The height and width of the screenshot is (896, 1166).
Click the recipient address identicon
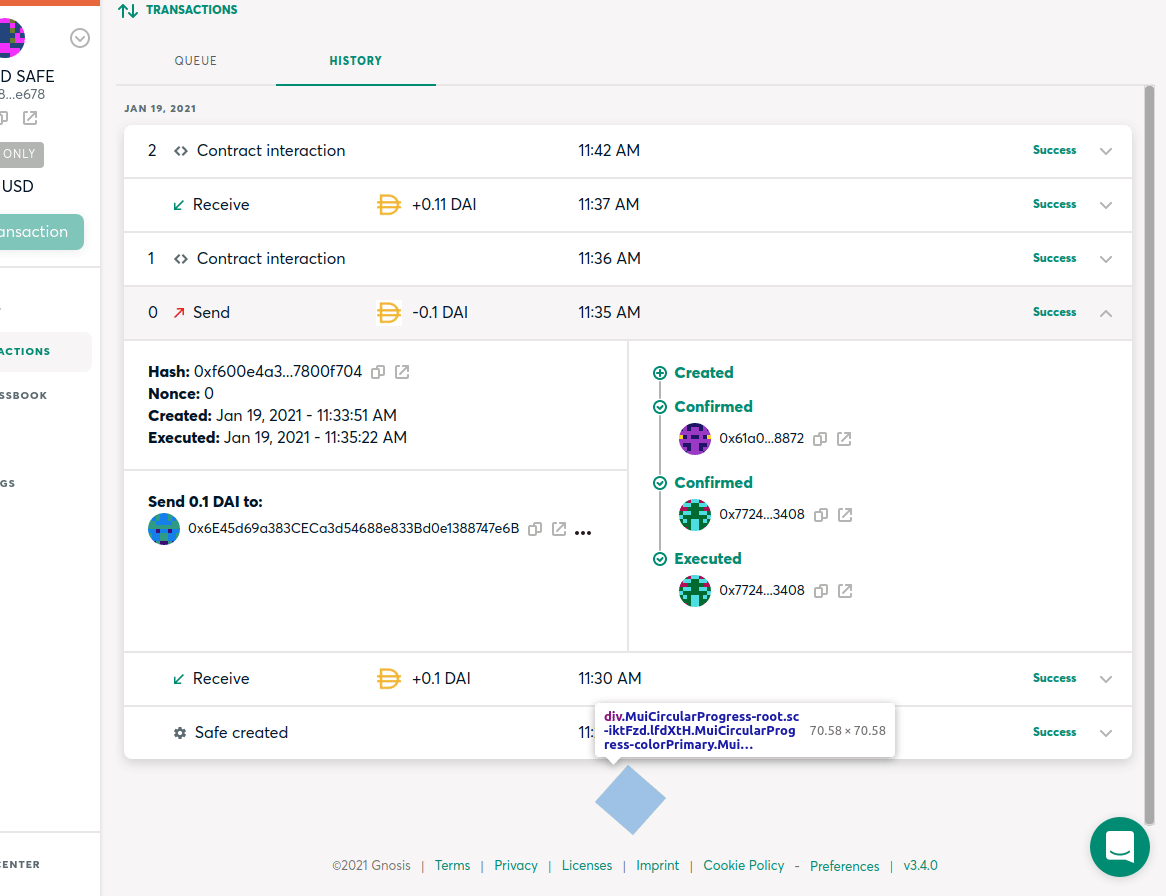click(164, 529)
